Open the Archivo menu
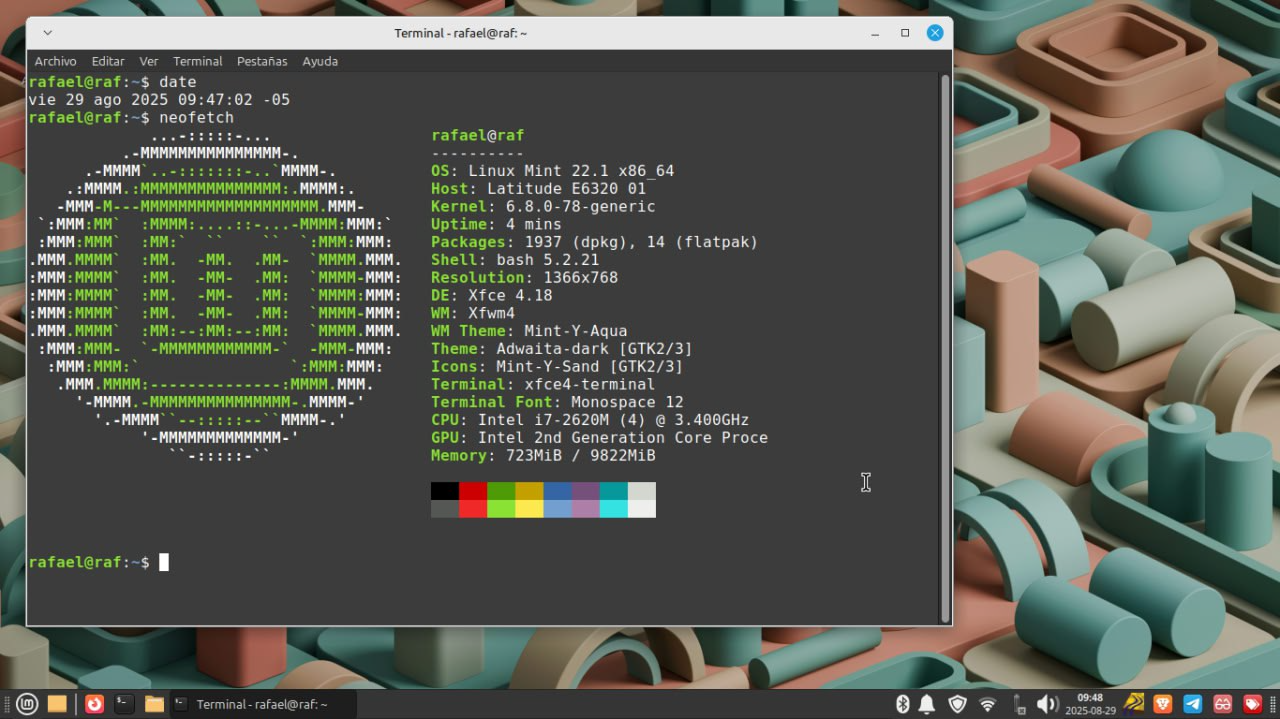1280x719 pixels. (x=55, y=61)
